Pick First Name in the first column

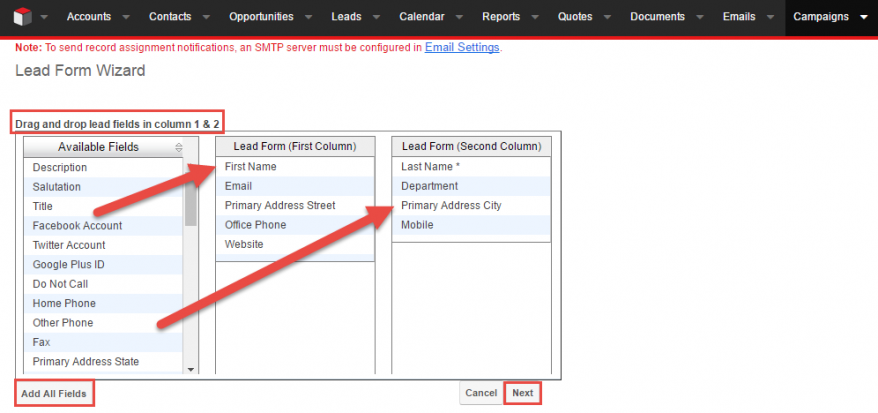click(x=250, y=166)
